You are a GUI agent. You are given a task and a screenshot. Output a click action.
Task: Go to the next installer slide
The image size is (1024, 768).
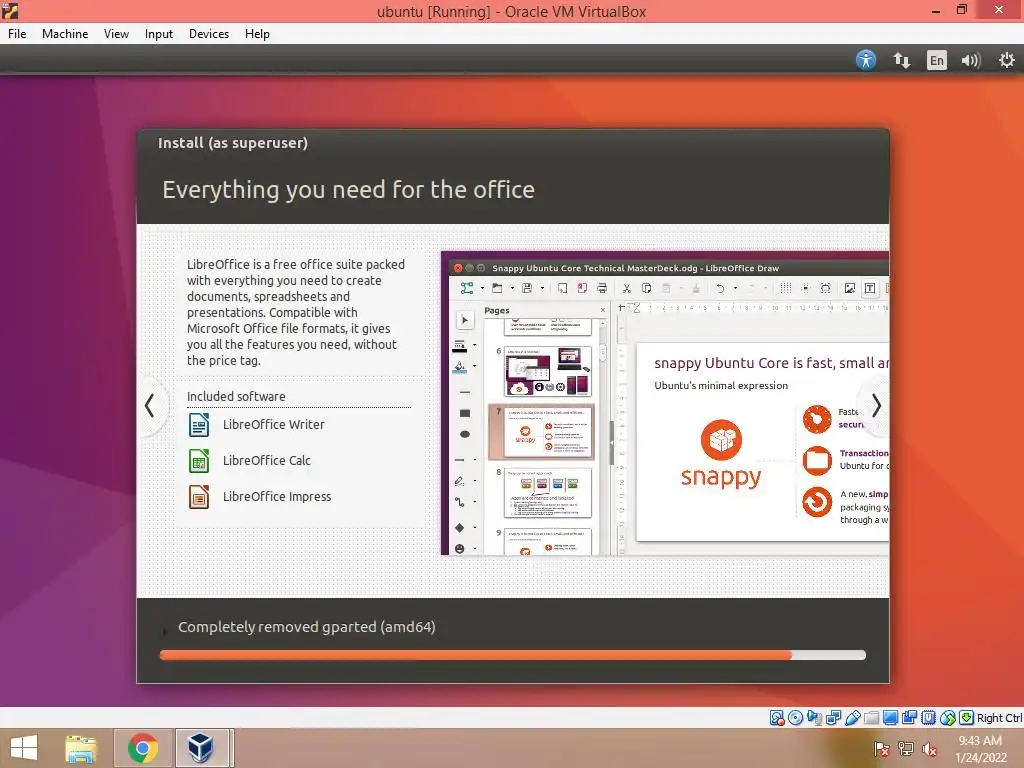pyautogui.click(x=876, y=406)
